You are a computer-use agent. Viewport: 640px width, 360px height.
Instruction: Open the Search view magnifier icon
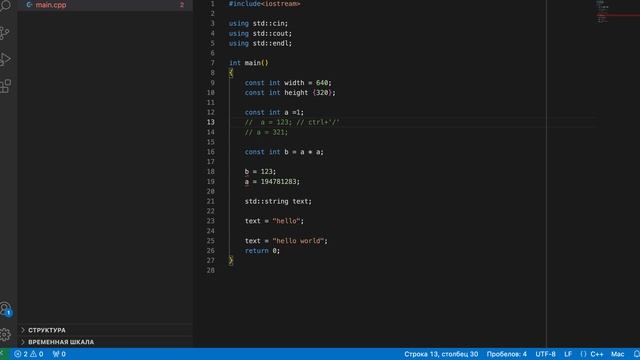[6, 5]
